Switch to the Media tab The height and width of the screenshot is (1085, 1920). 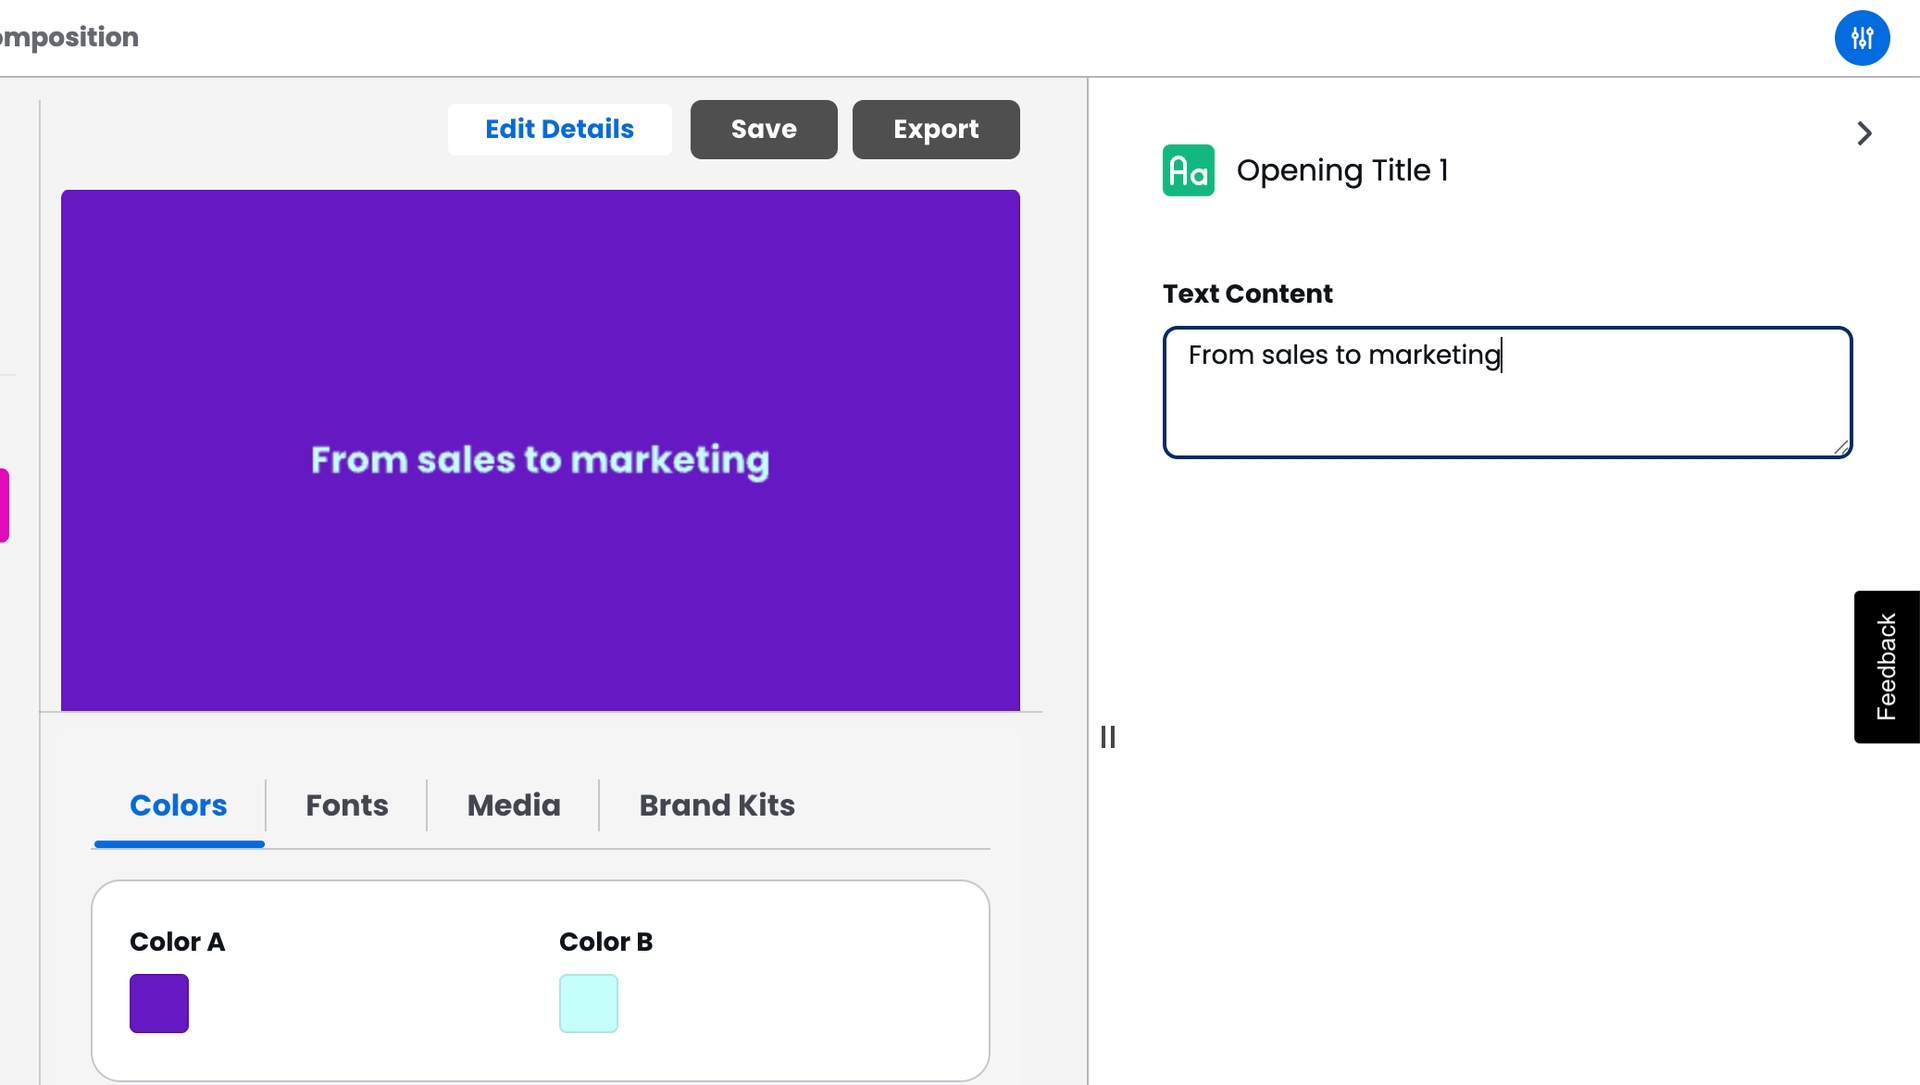(513, 805)
